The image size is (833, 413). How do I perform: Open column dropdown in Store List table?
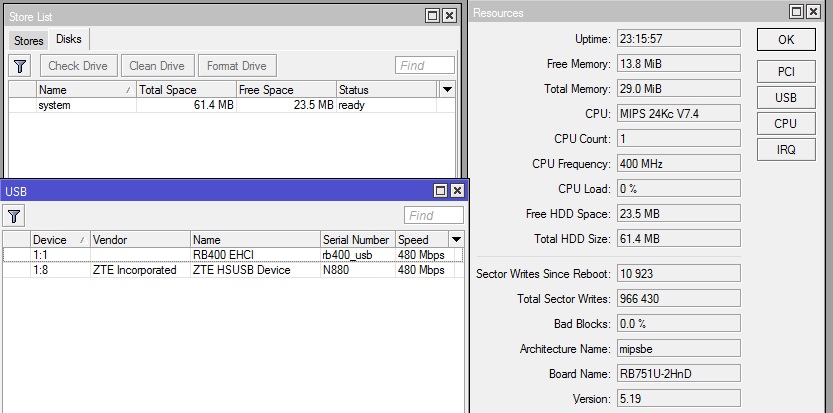click(447, 89)
